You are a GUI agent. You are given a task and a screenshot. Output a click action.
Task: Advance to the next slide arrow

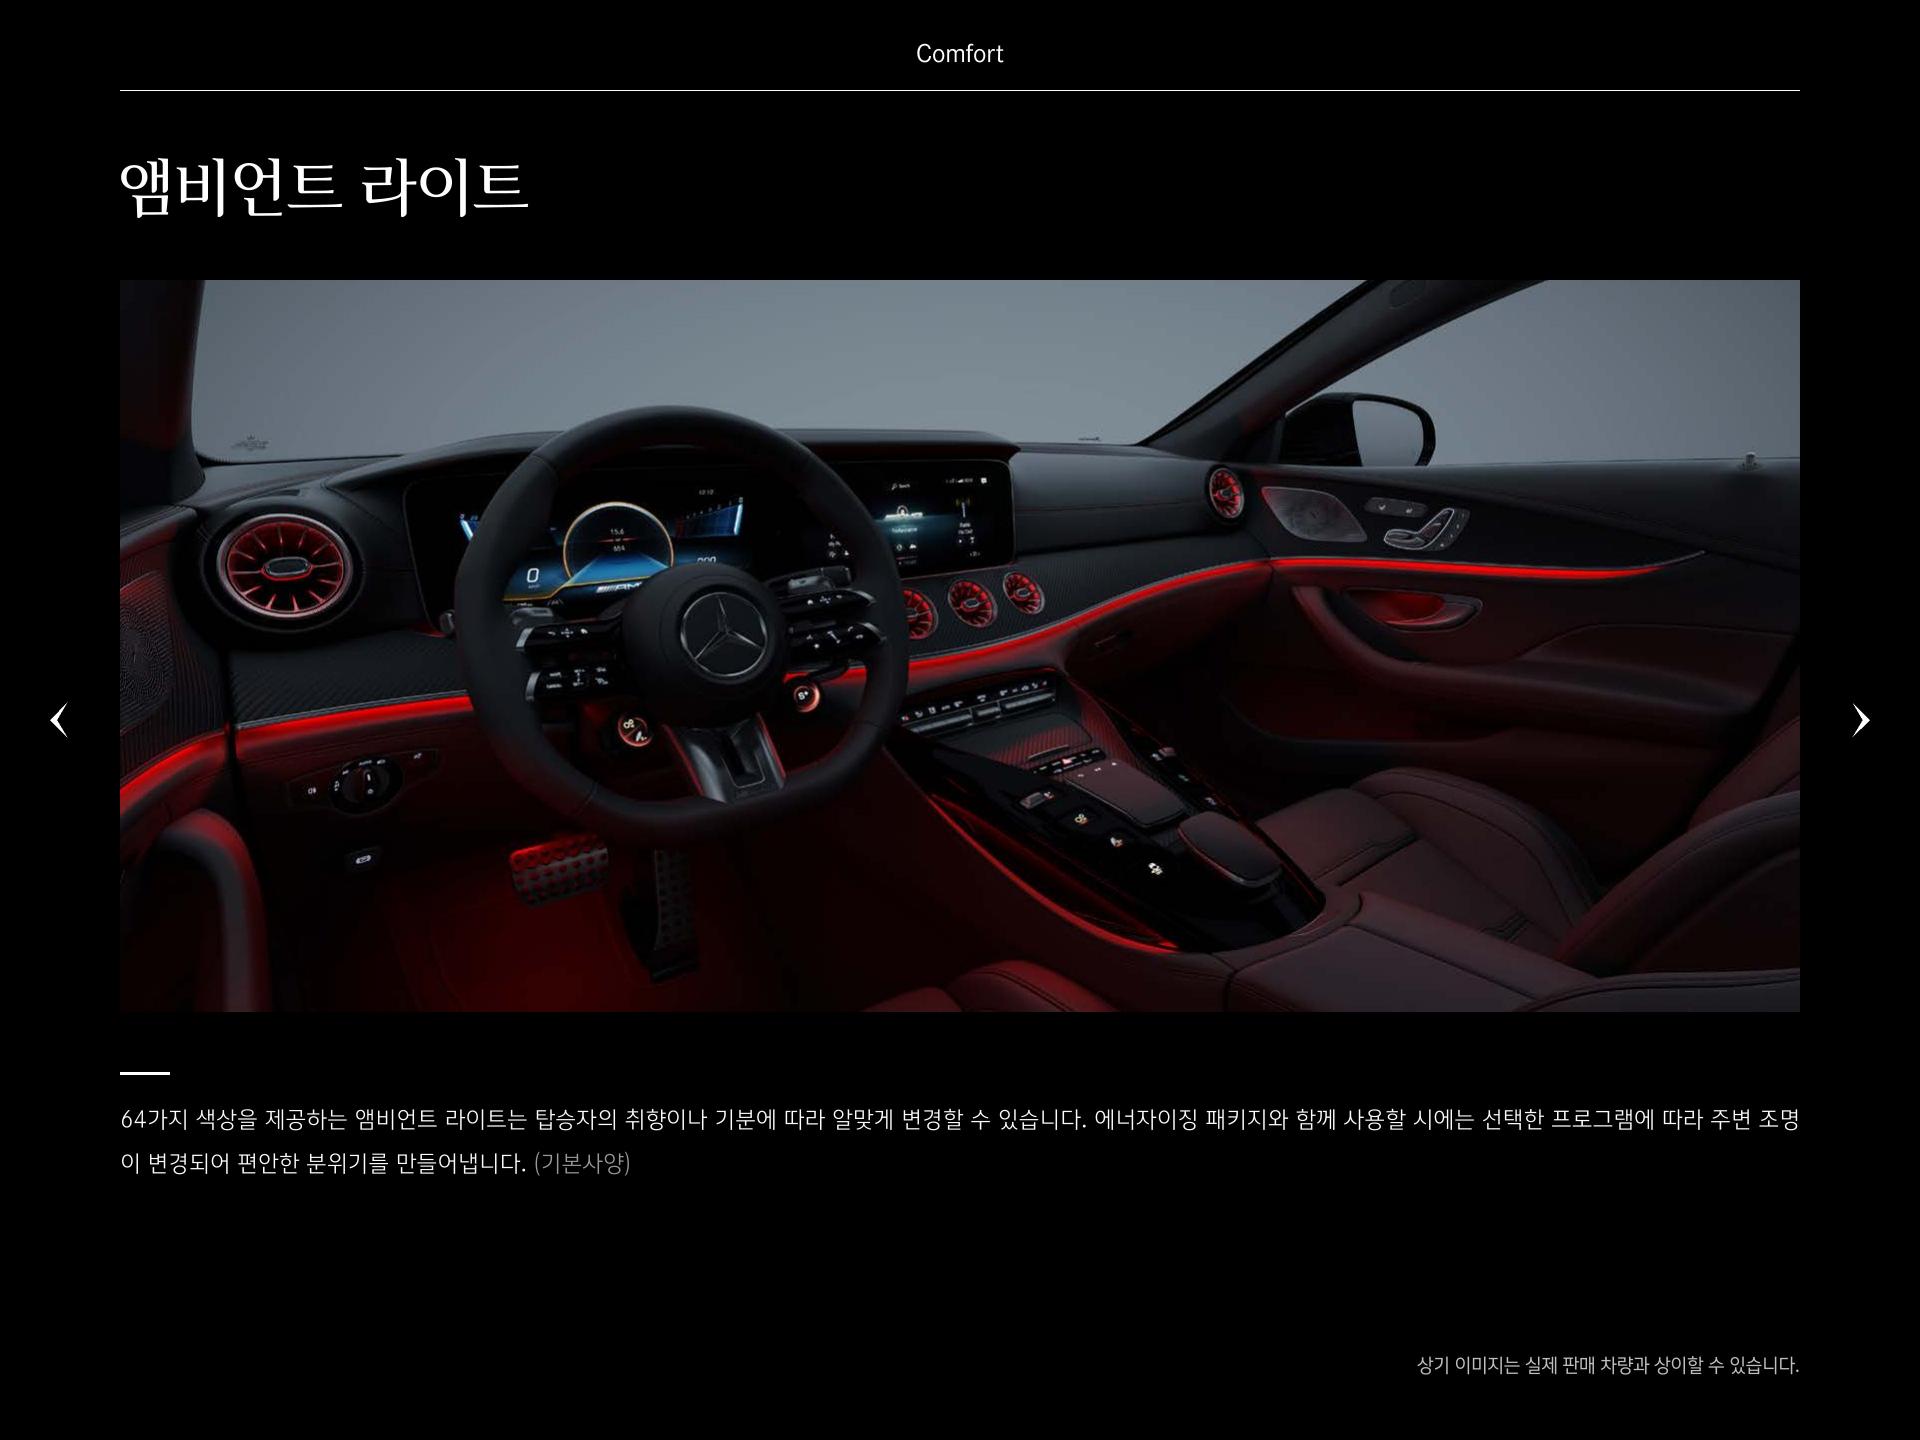tap(1860, 720)
